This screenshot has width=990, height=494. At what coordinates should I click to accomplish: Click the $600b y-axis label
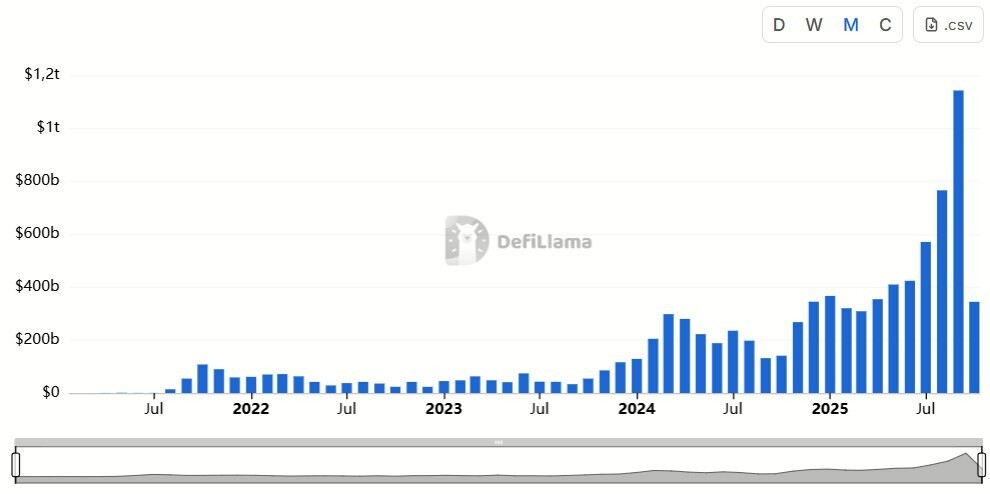(x=40, y=234)
